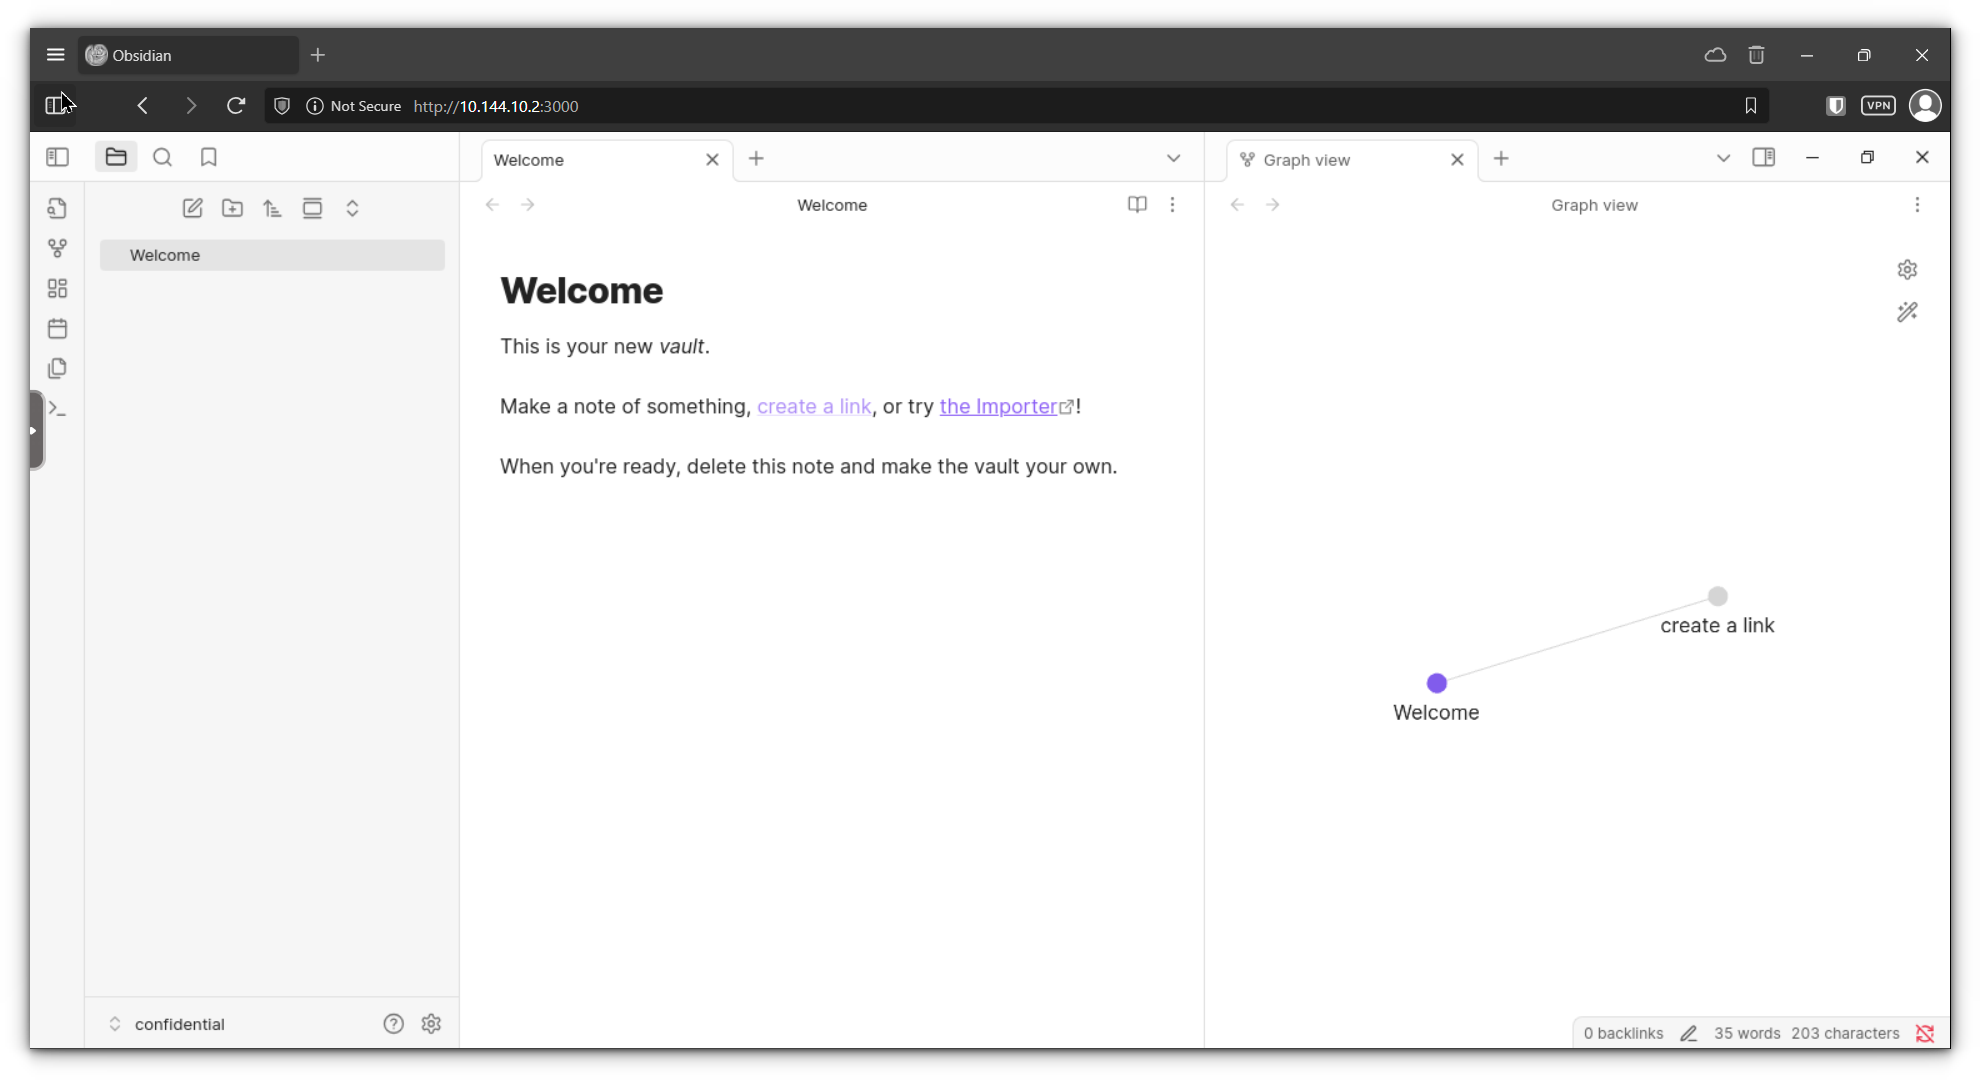
Task: Toggle browser sidebar panel
Action: (56, 105)
